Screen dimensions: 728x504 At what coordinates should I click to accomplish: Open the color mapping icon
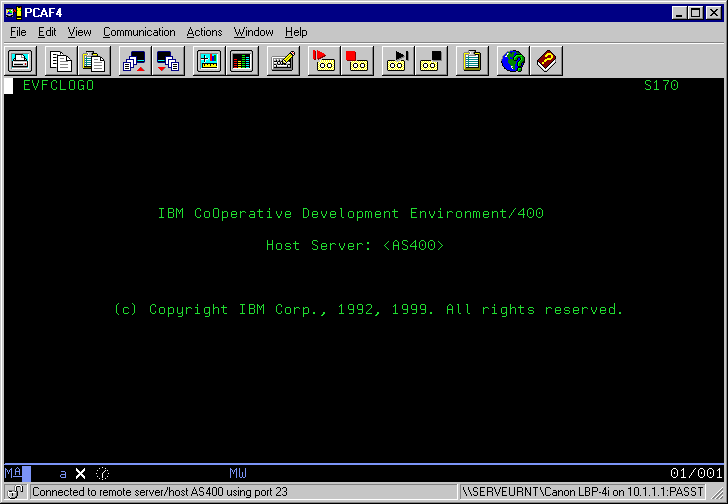click(x=241, y=61)
